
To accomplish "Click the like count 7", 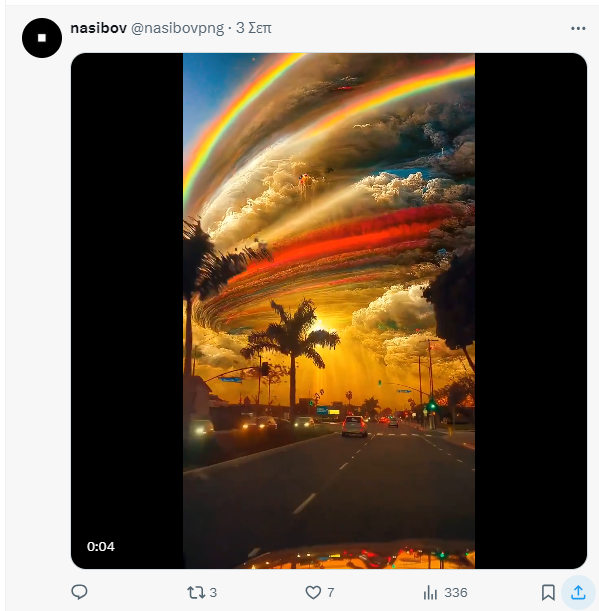I will (x=330, y=593).
